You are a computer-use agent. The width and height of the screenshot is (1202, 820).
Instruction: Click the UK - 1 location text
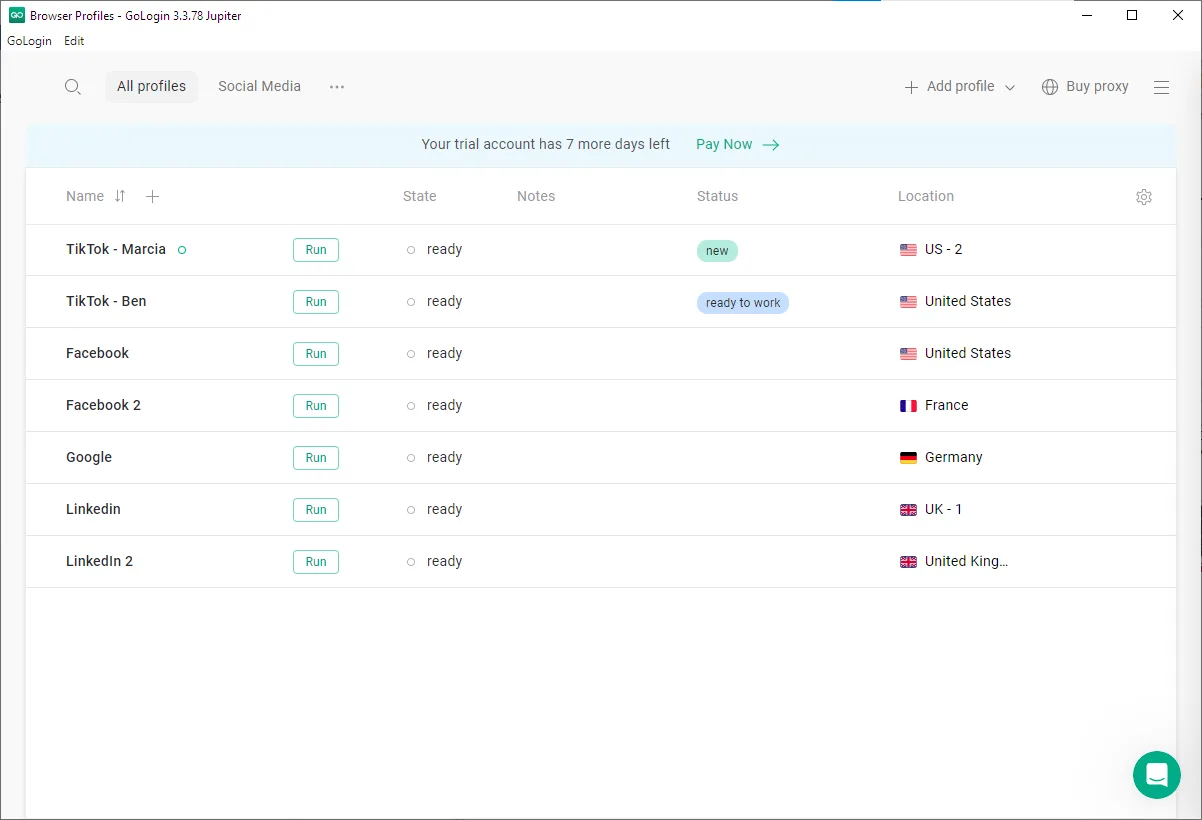coord(943,509)
